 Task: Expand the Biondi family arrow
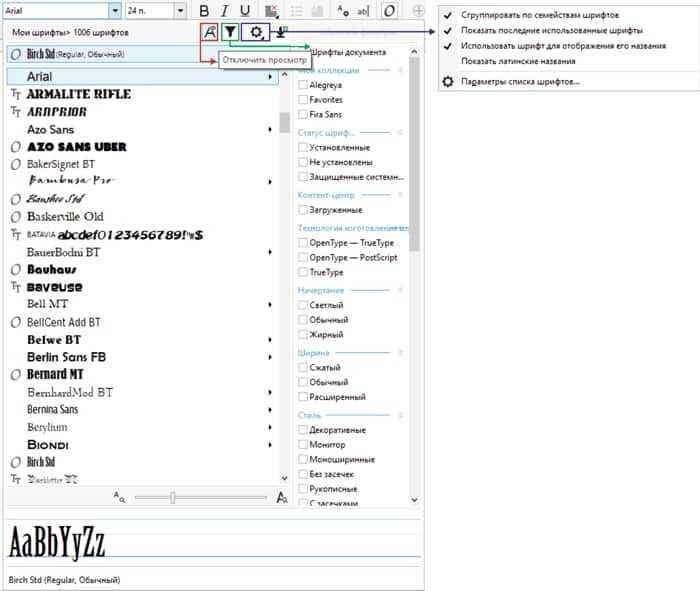click(x=270, y=445)
